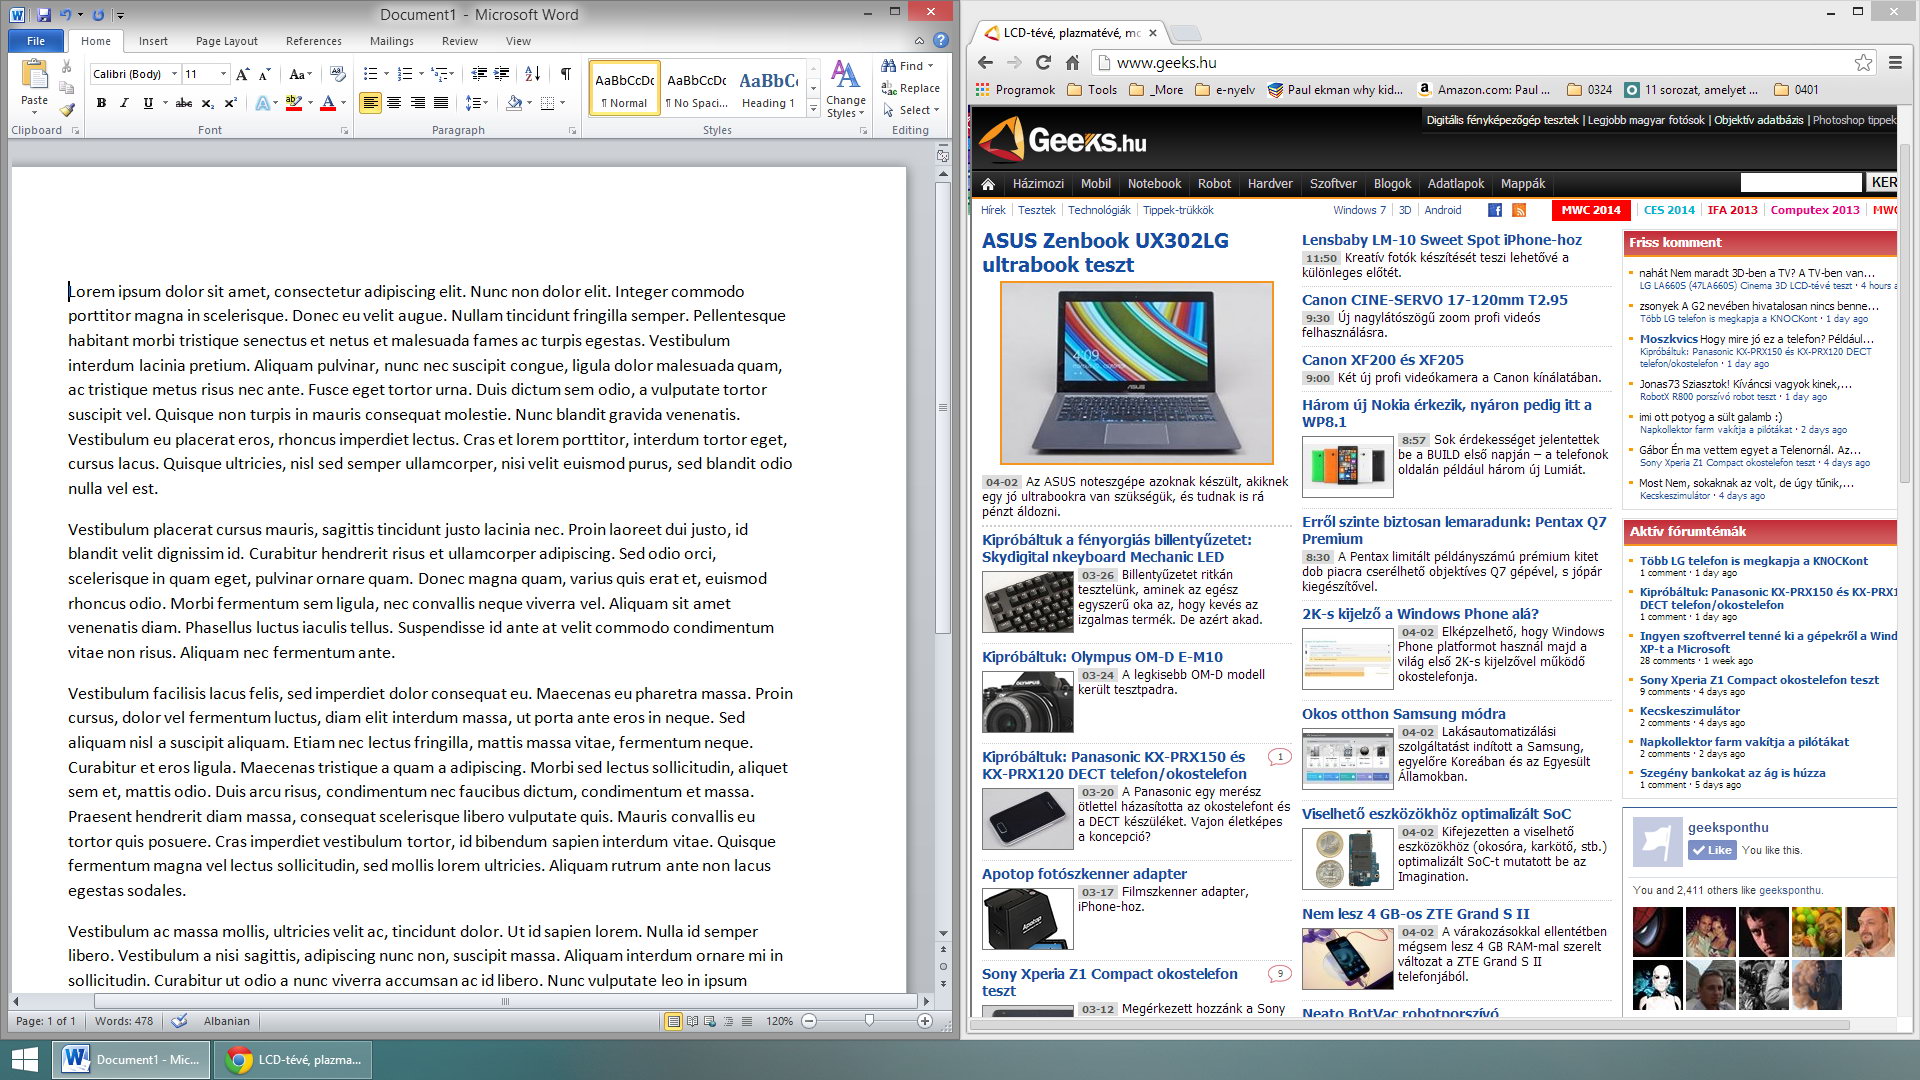
Task: Click the MWC 2014 red button
Action: [x=1591, y=210]
